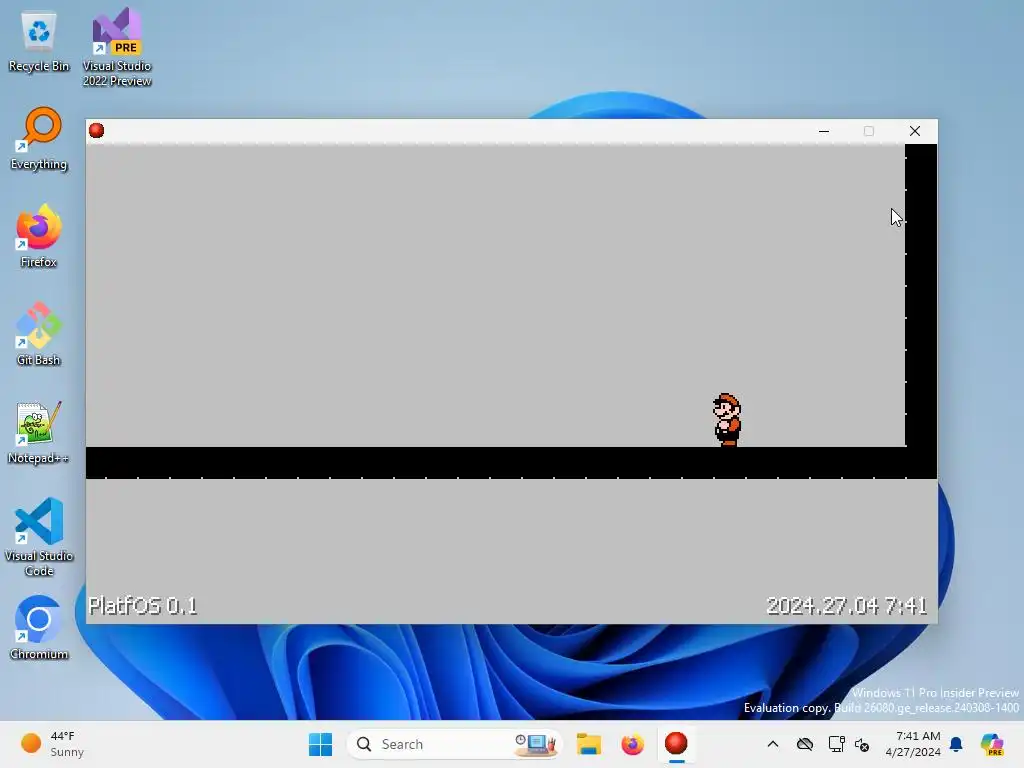Click the muted volume tray icon
The width and height of the screenshot is (1024, 768).
click(862, 744)
